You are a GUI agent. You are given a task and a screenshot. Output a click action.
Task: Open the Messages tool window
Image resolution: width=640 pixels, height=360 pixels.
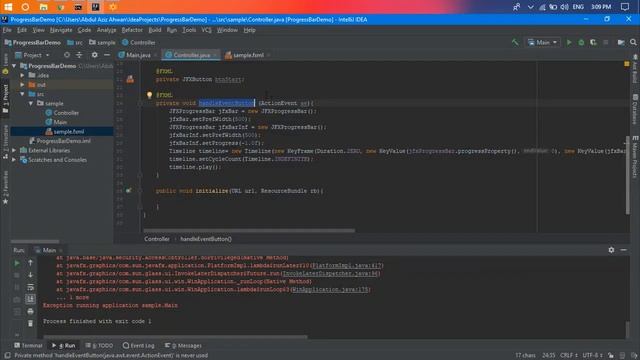click(x=183, y=345)
